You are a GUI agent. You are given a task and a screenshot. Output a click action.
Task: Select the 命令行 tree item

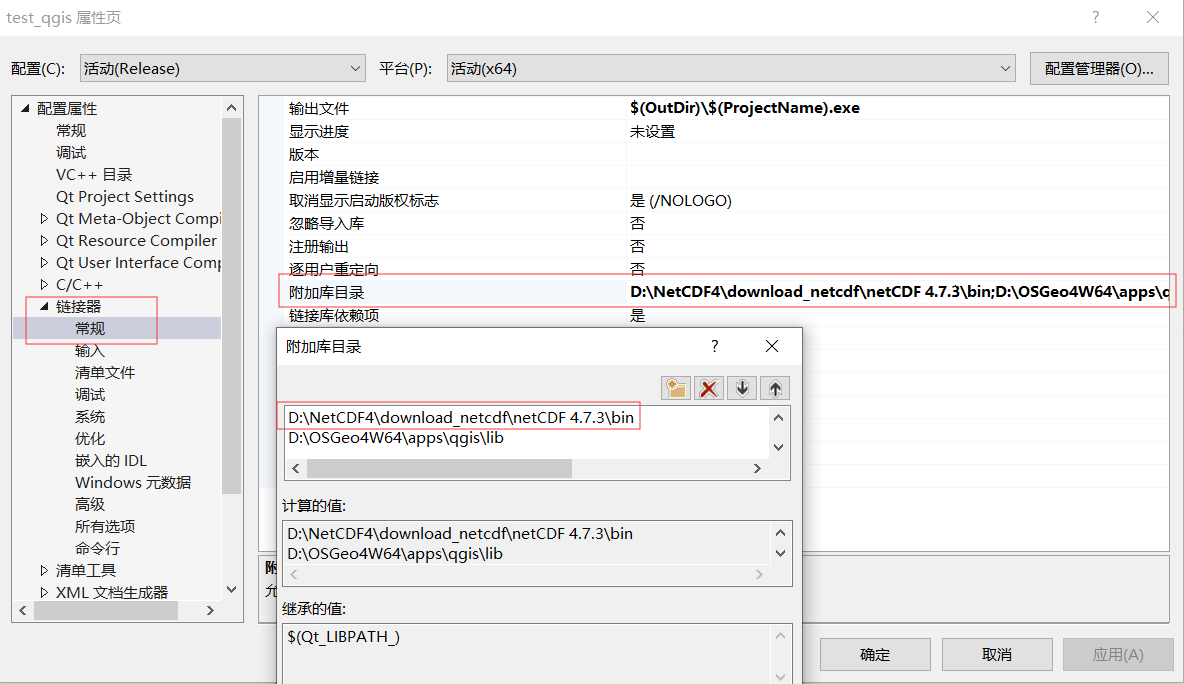(97, 548)
